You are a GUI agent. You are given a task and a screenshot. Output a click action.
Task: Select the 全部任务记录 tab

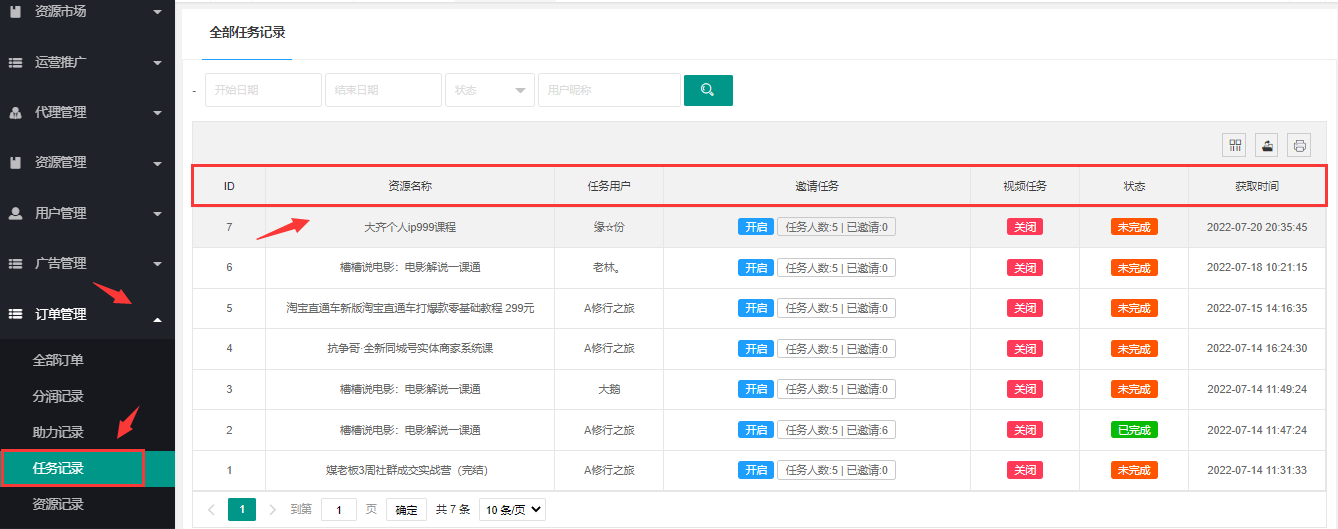pyautogui.click(x=247, y=32)
